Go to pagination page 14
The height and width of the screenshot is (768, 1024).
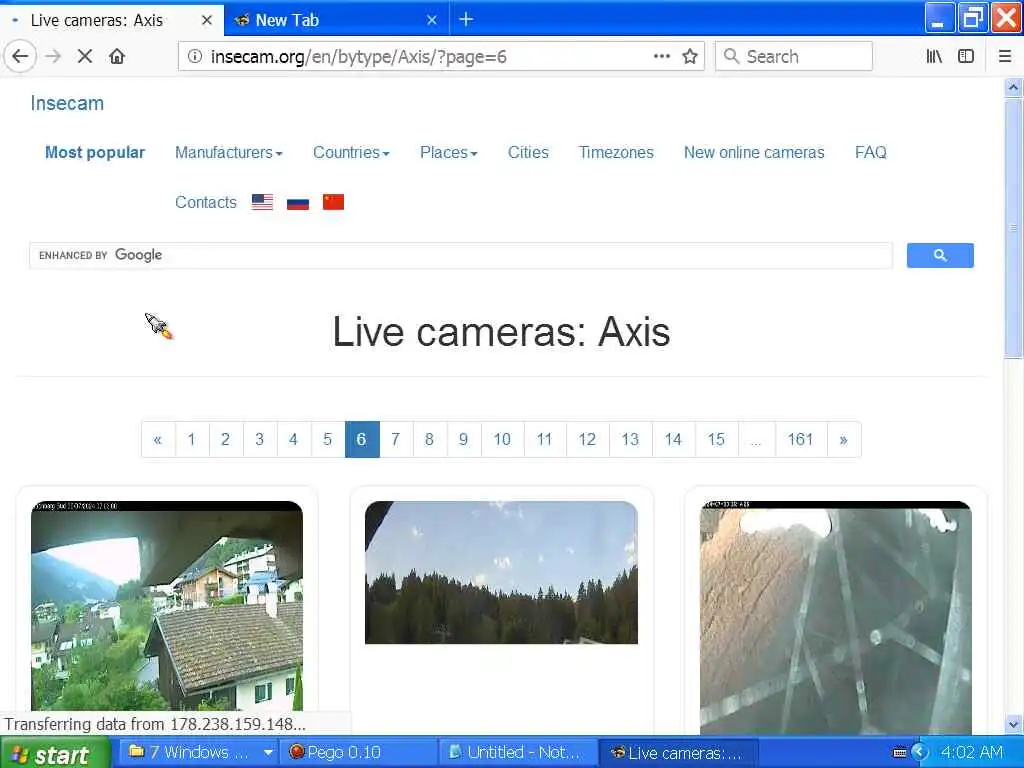pyautogui.click(x=673, y=440)
